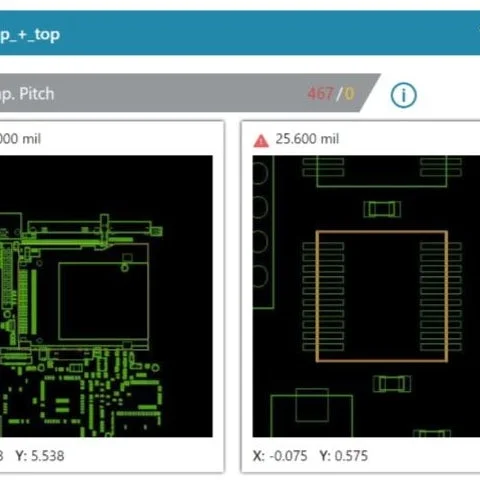Click the small resistor footprint above the highlighted chip
Image resolution: width=480 pixels, height=480 pixels.
pyautogui.click(x=382, y=209)
